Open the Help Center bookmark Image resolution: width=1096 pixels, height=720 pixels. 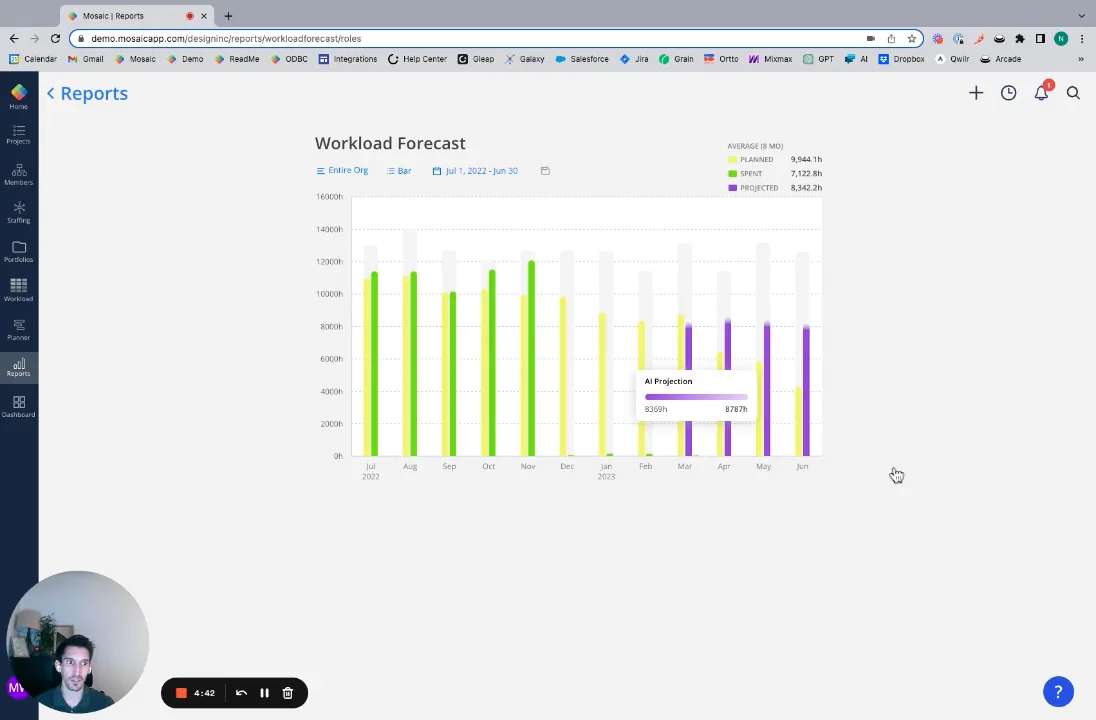point(417,59)
